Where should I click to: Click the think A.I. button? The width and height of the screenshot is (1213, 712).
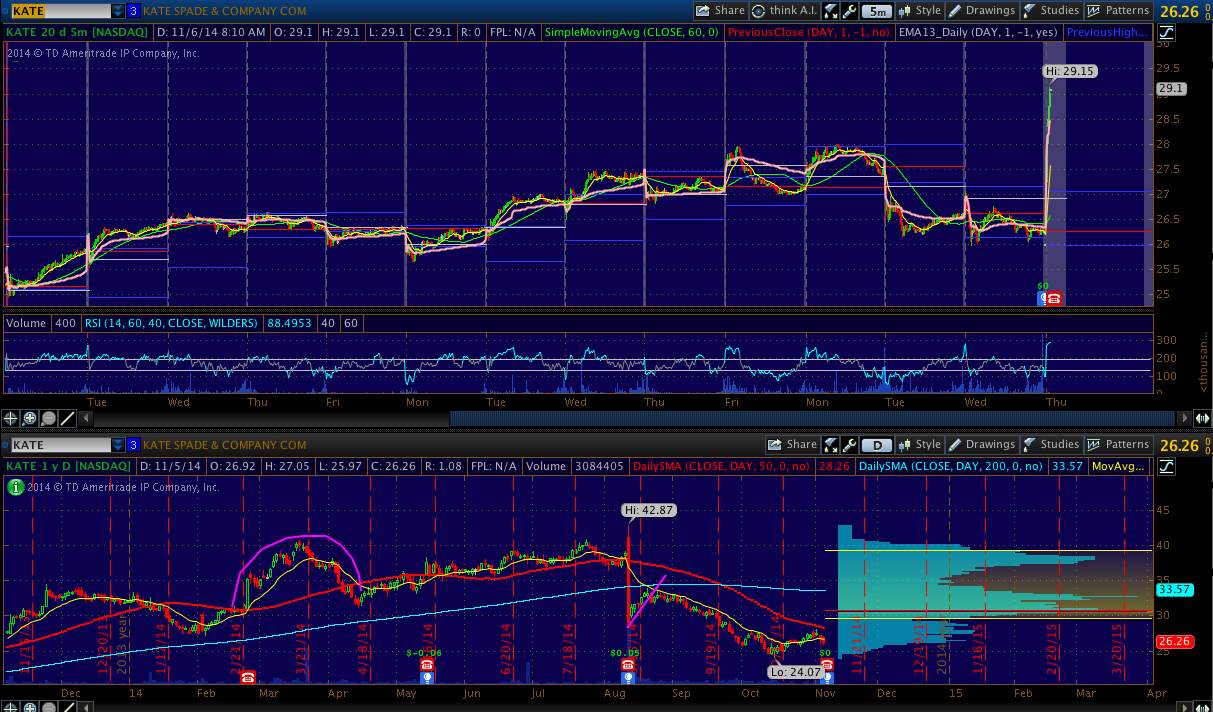coord(785,11)
